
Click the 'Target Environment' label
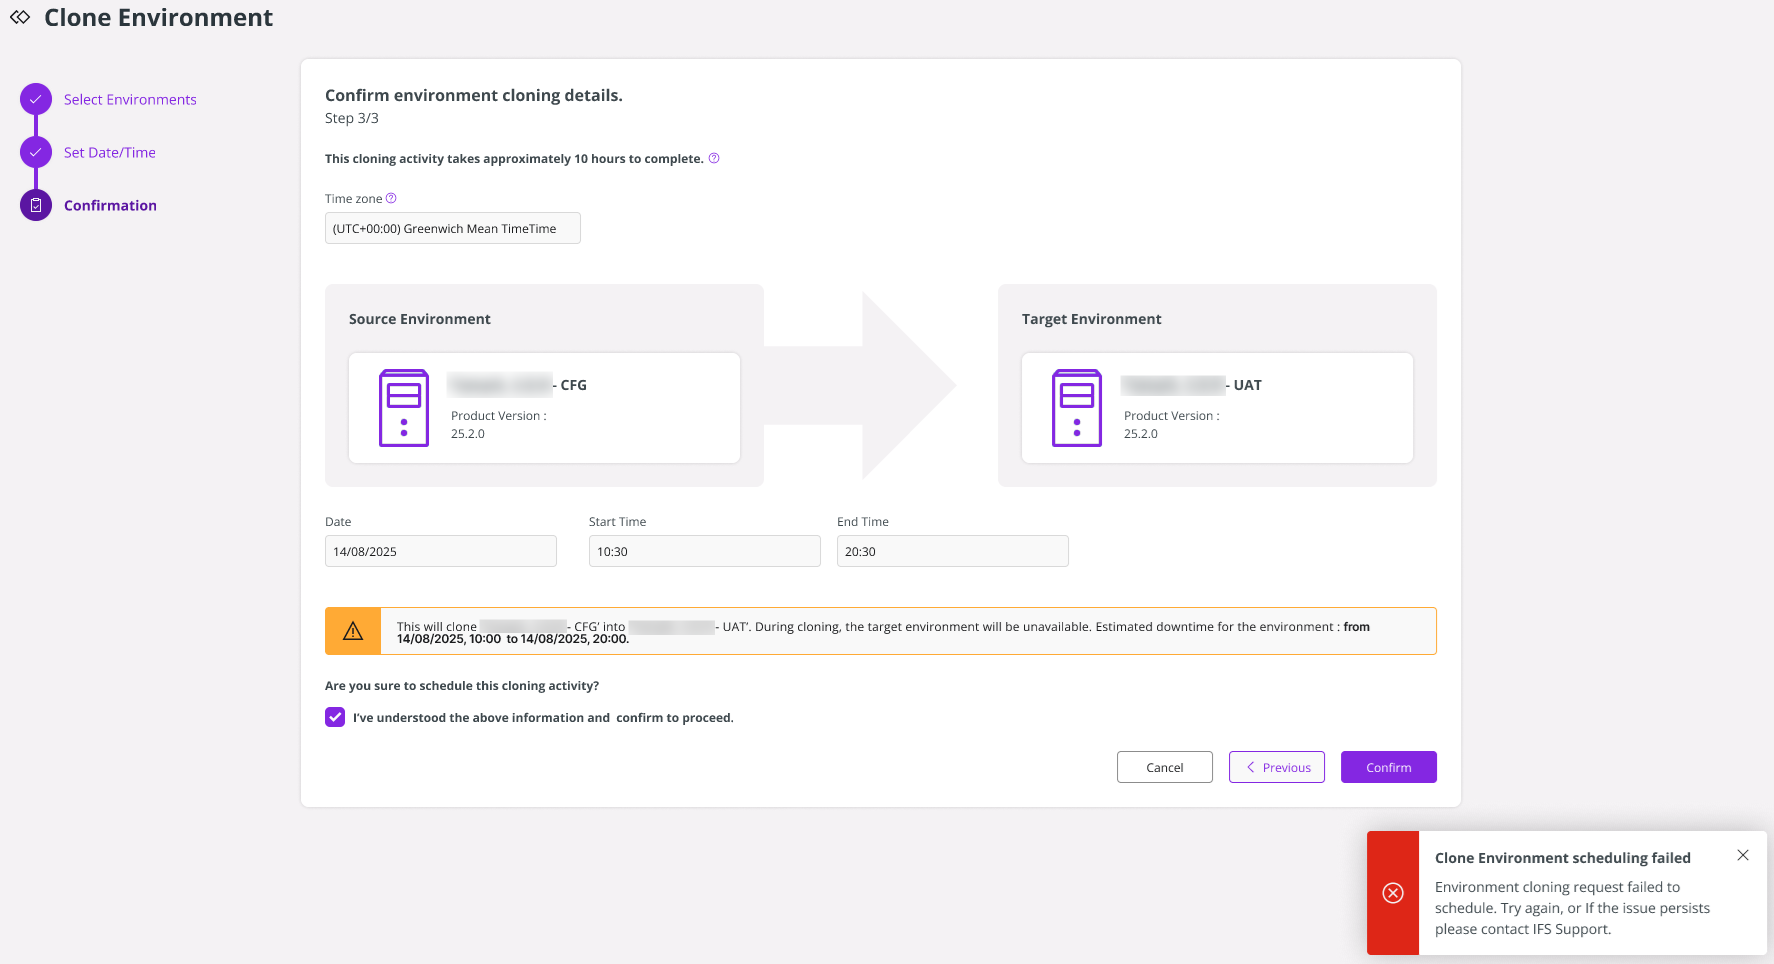point(1092,319)
